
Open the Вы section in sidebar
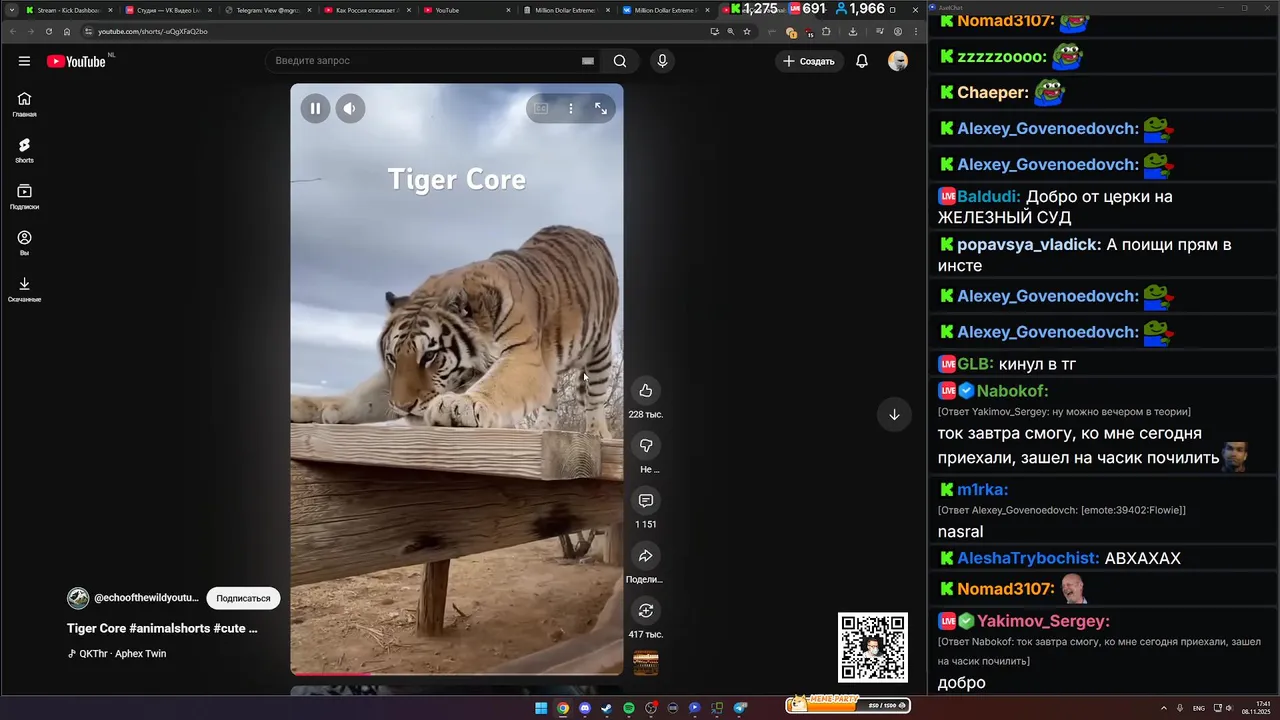24,243
